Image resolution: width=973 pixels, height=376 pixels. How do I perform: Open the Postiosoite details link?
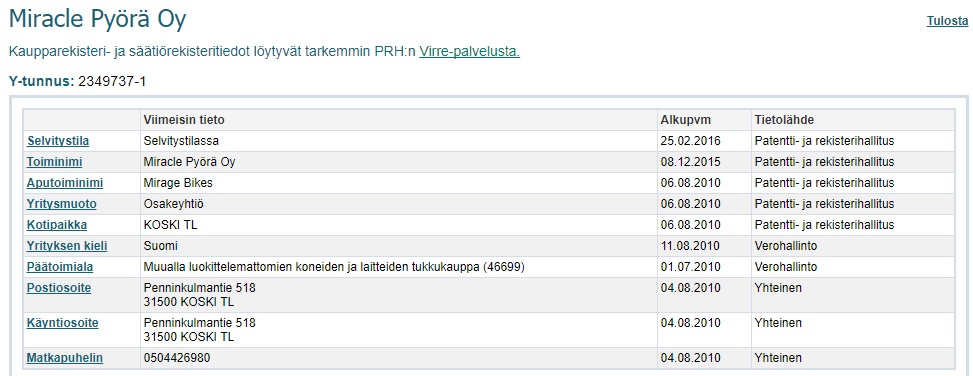[x=58, y=288]
